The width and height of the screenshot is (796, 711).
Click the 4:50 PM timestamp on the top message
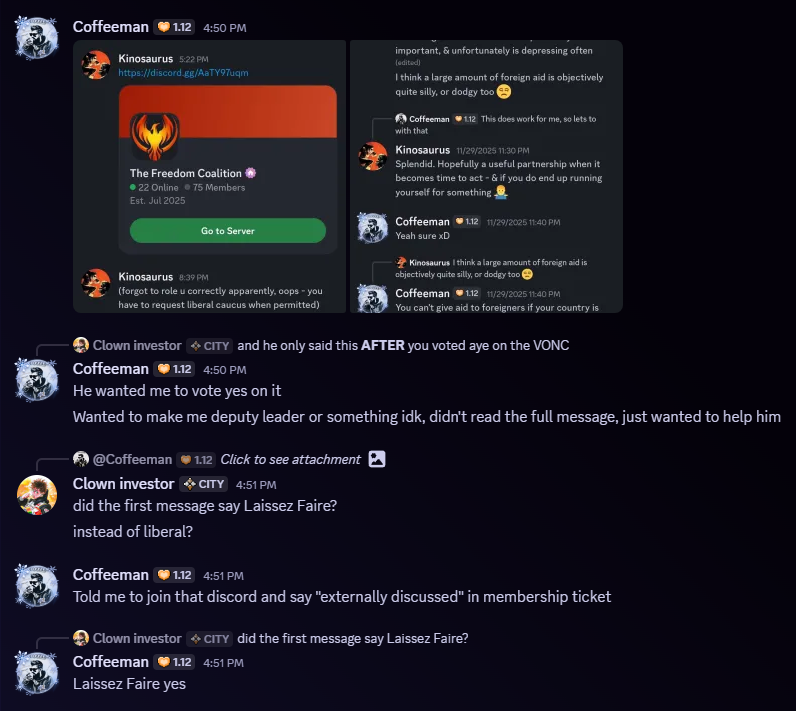coord(224,28)
